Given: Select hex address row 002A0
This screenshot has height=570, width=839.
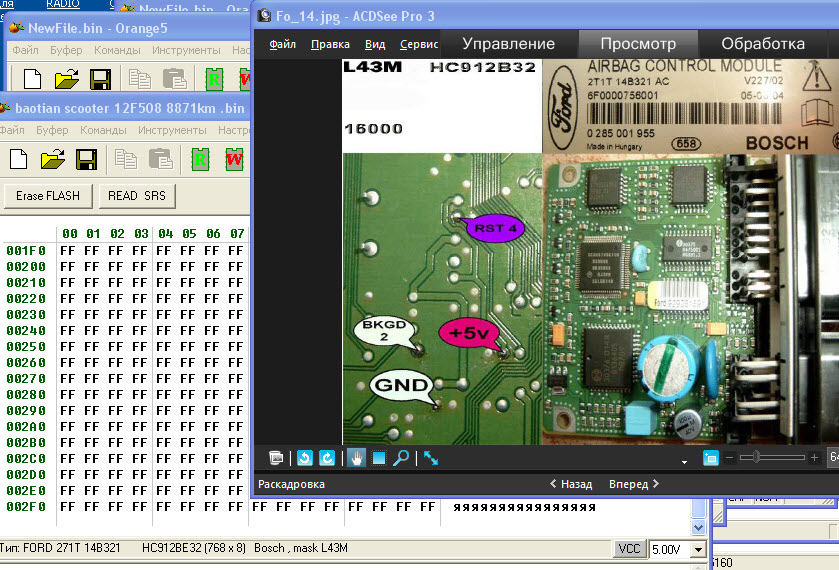Looking at the screenshot, I should click(x=26, y=427).
